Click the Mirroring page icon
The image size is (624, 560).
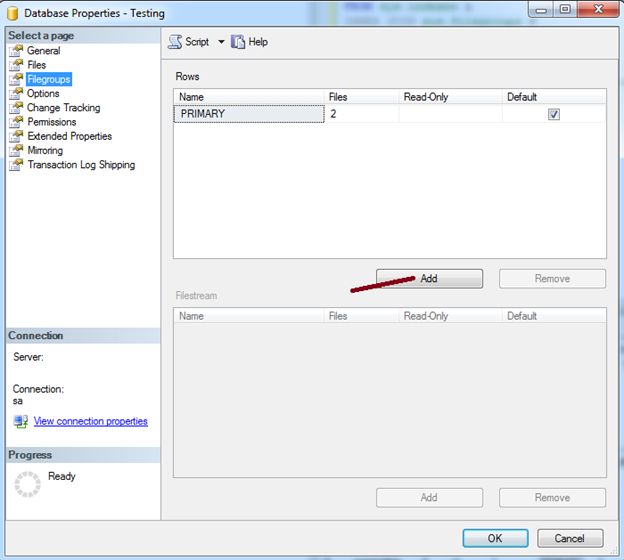16,150
